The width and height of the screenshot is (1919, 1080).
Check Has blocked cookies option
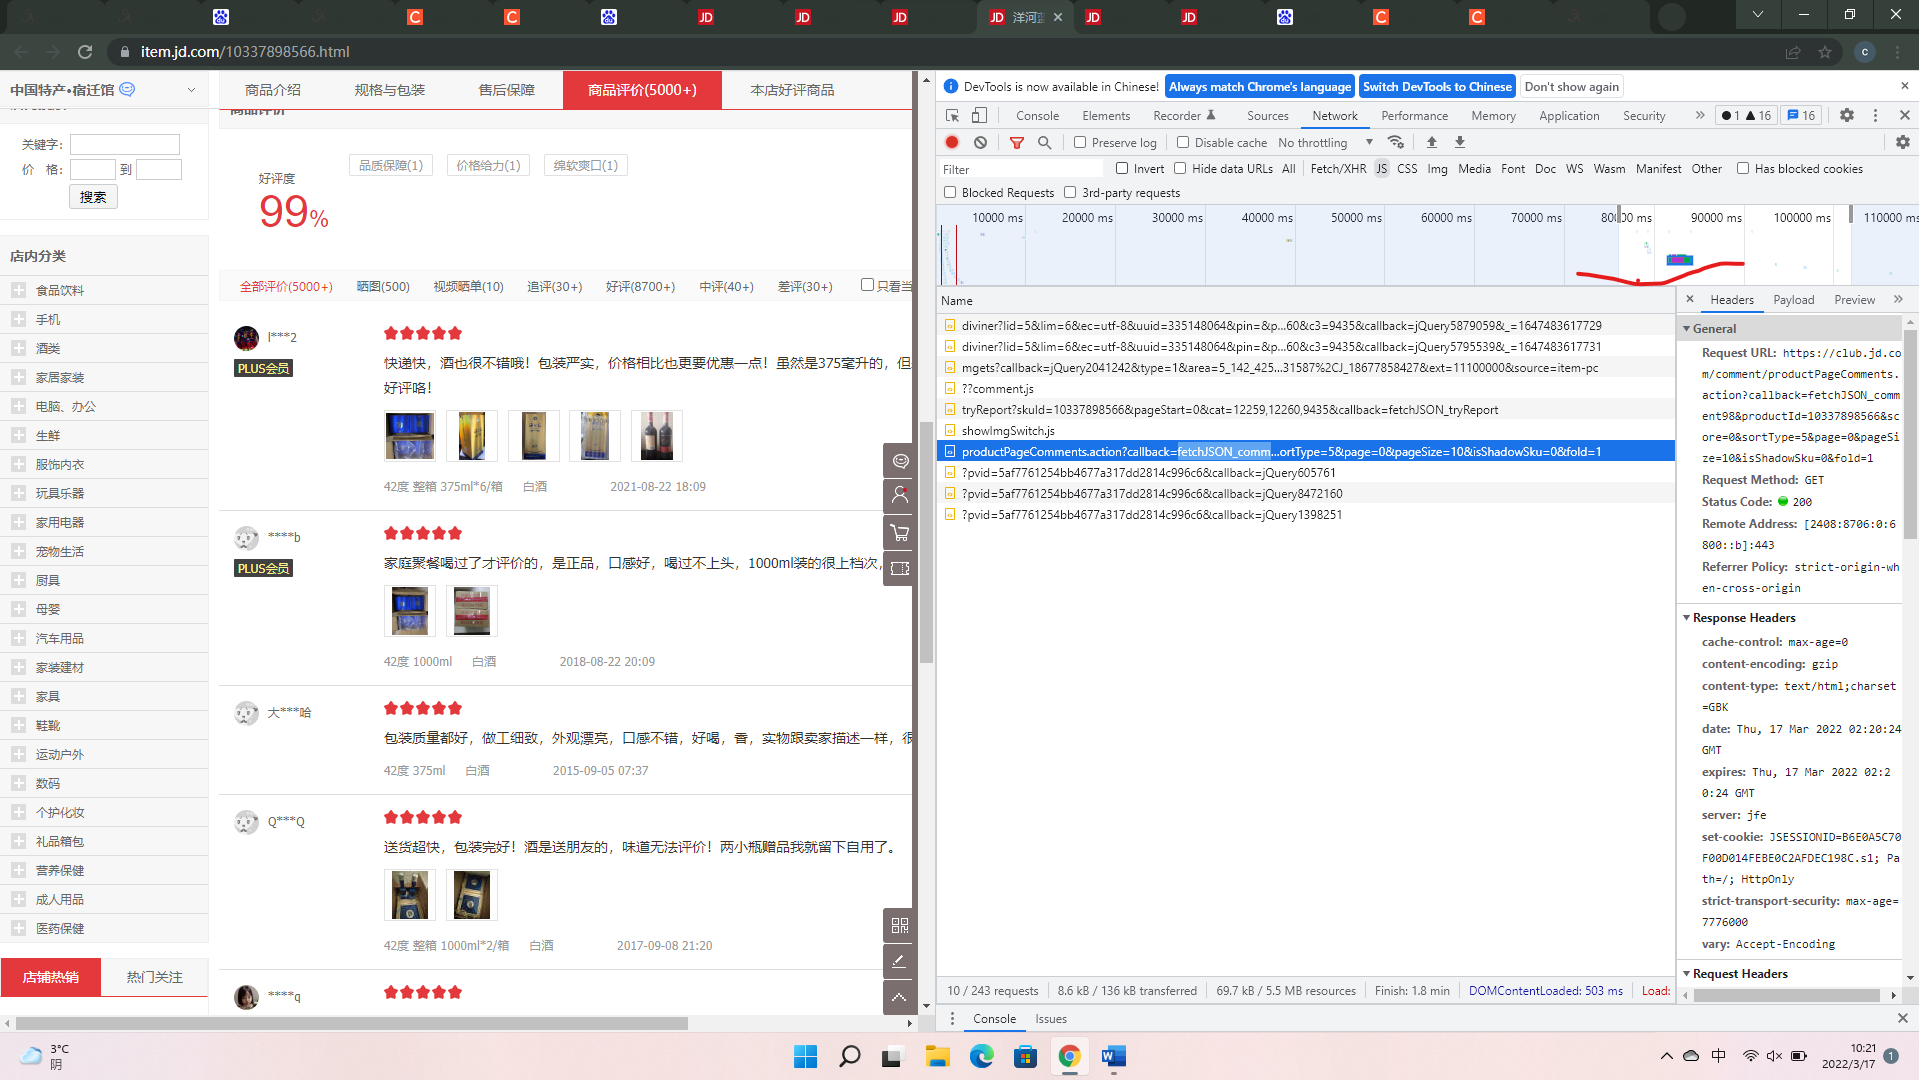[1743, 168]
